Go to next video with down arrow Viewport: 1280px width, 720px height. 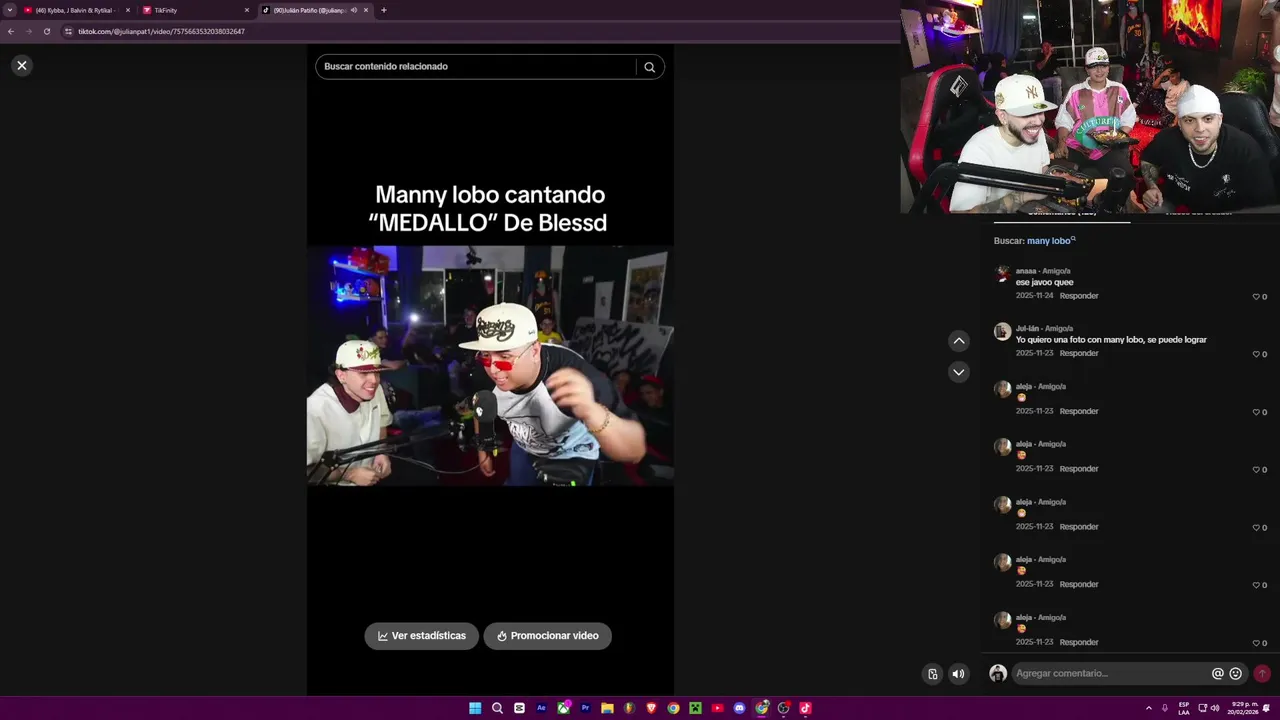(x=958, y=372)
